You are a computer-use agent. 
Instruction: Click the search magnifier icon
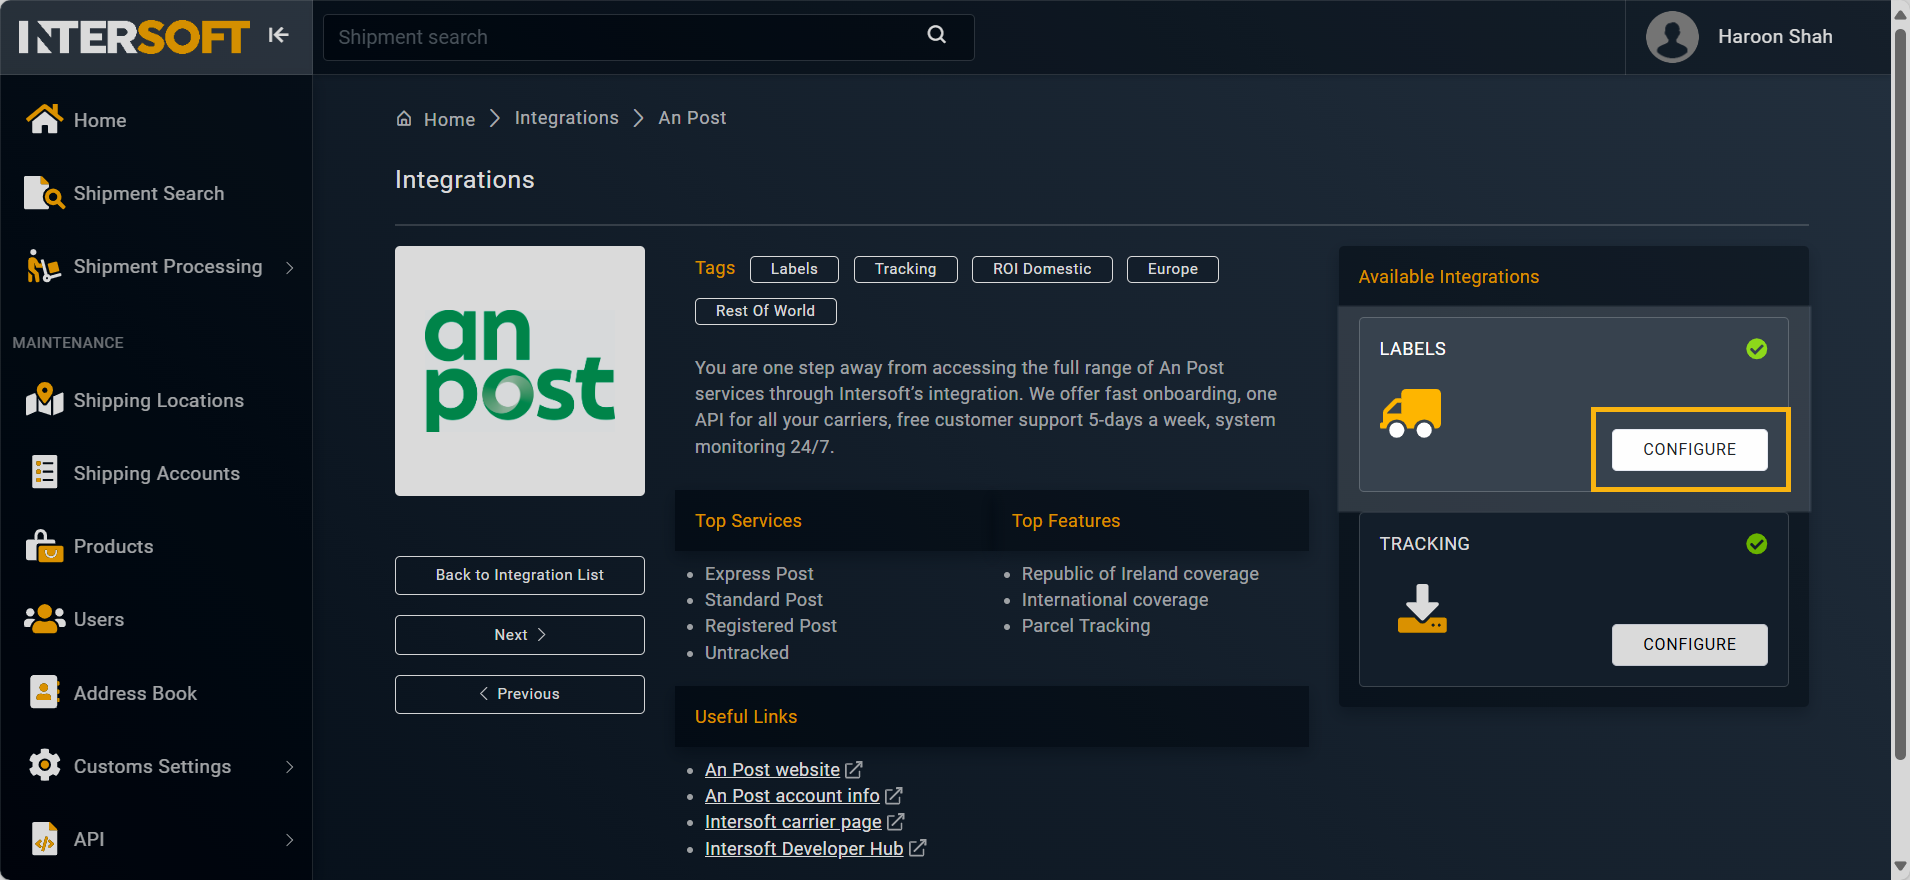tap(937, 35)
